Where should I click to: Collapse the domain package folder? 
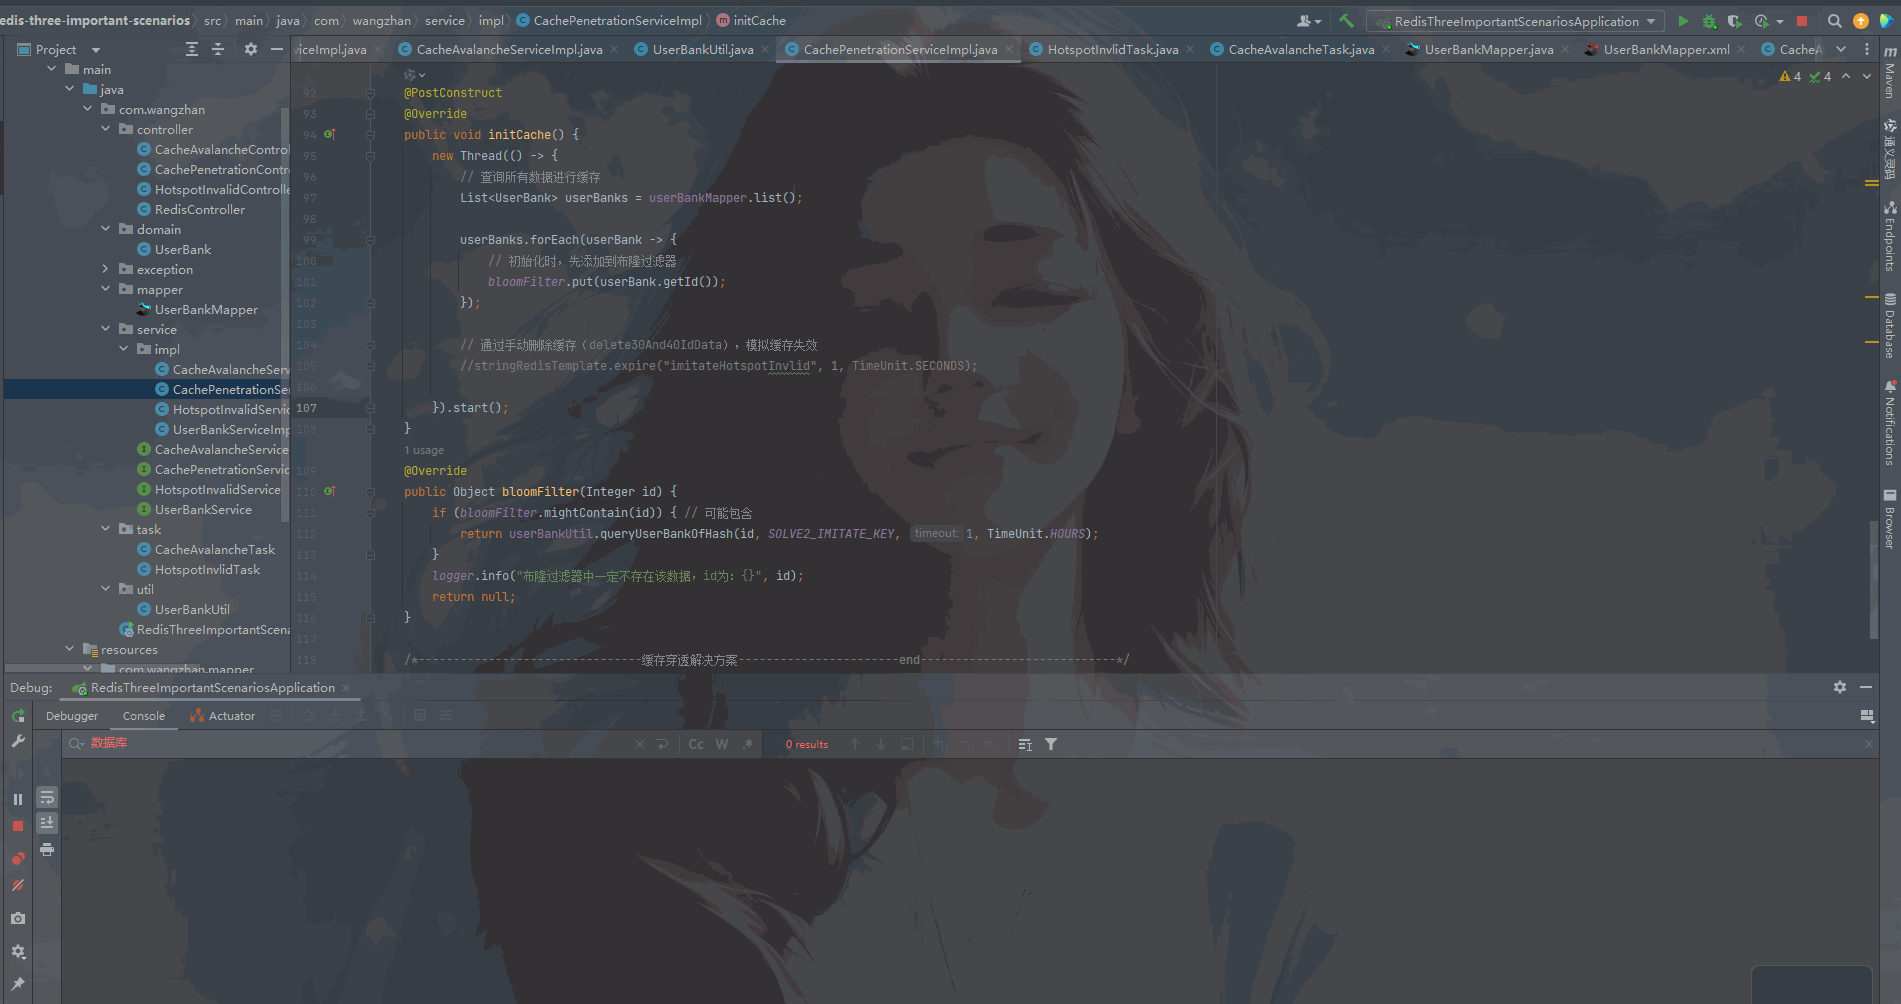pos(106,229)
